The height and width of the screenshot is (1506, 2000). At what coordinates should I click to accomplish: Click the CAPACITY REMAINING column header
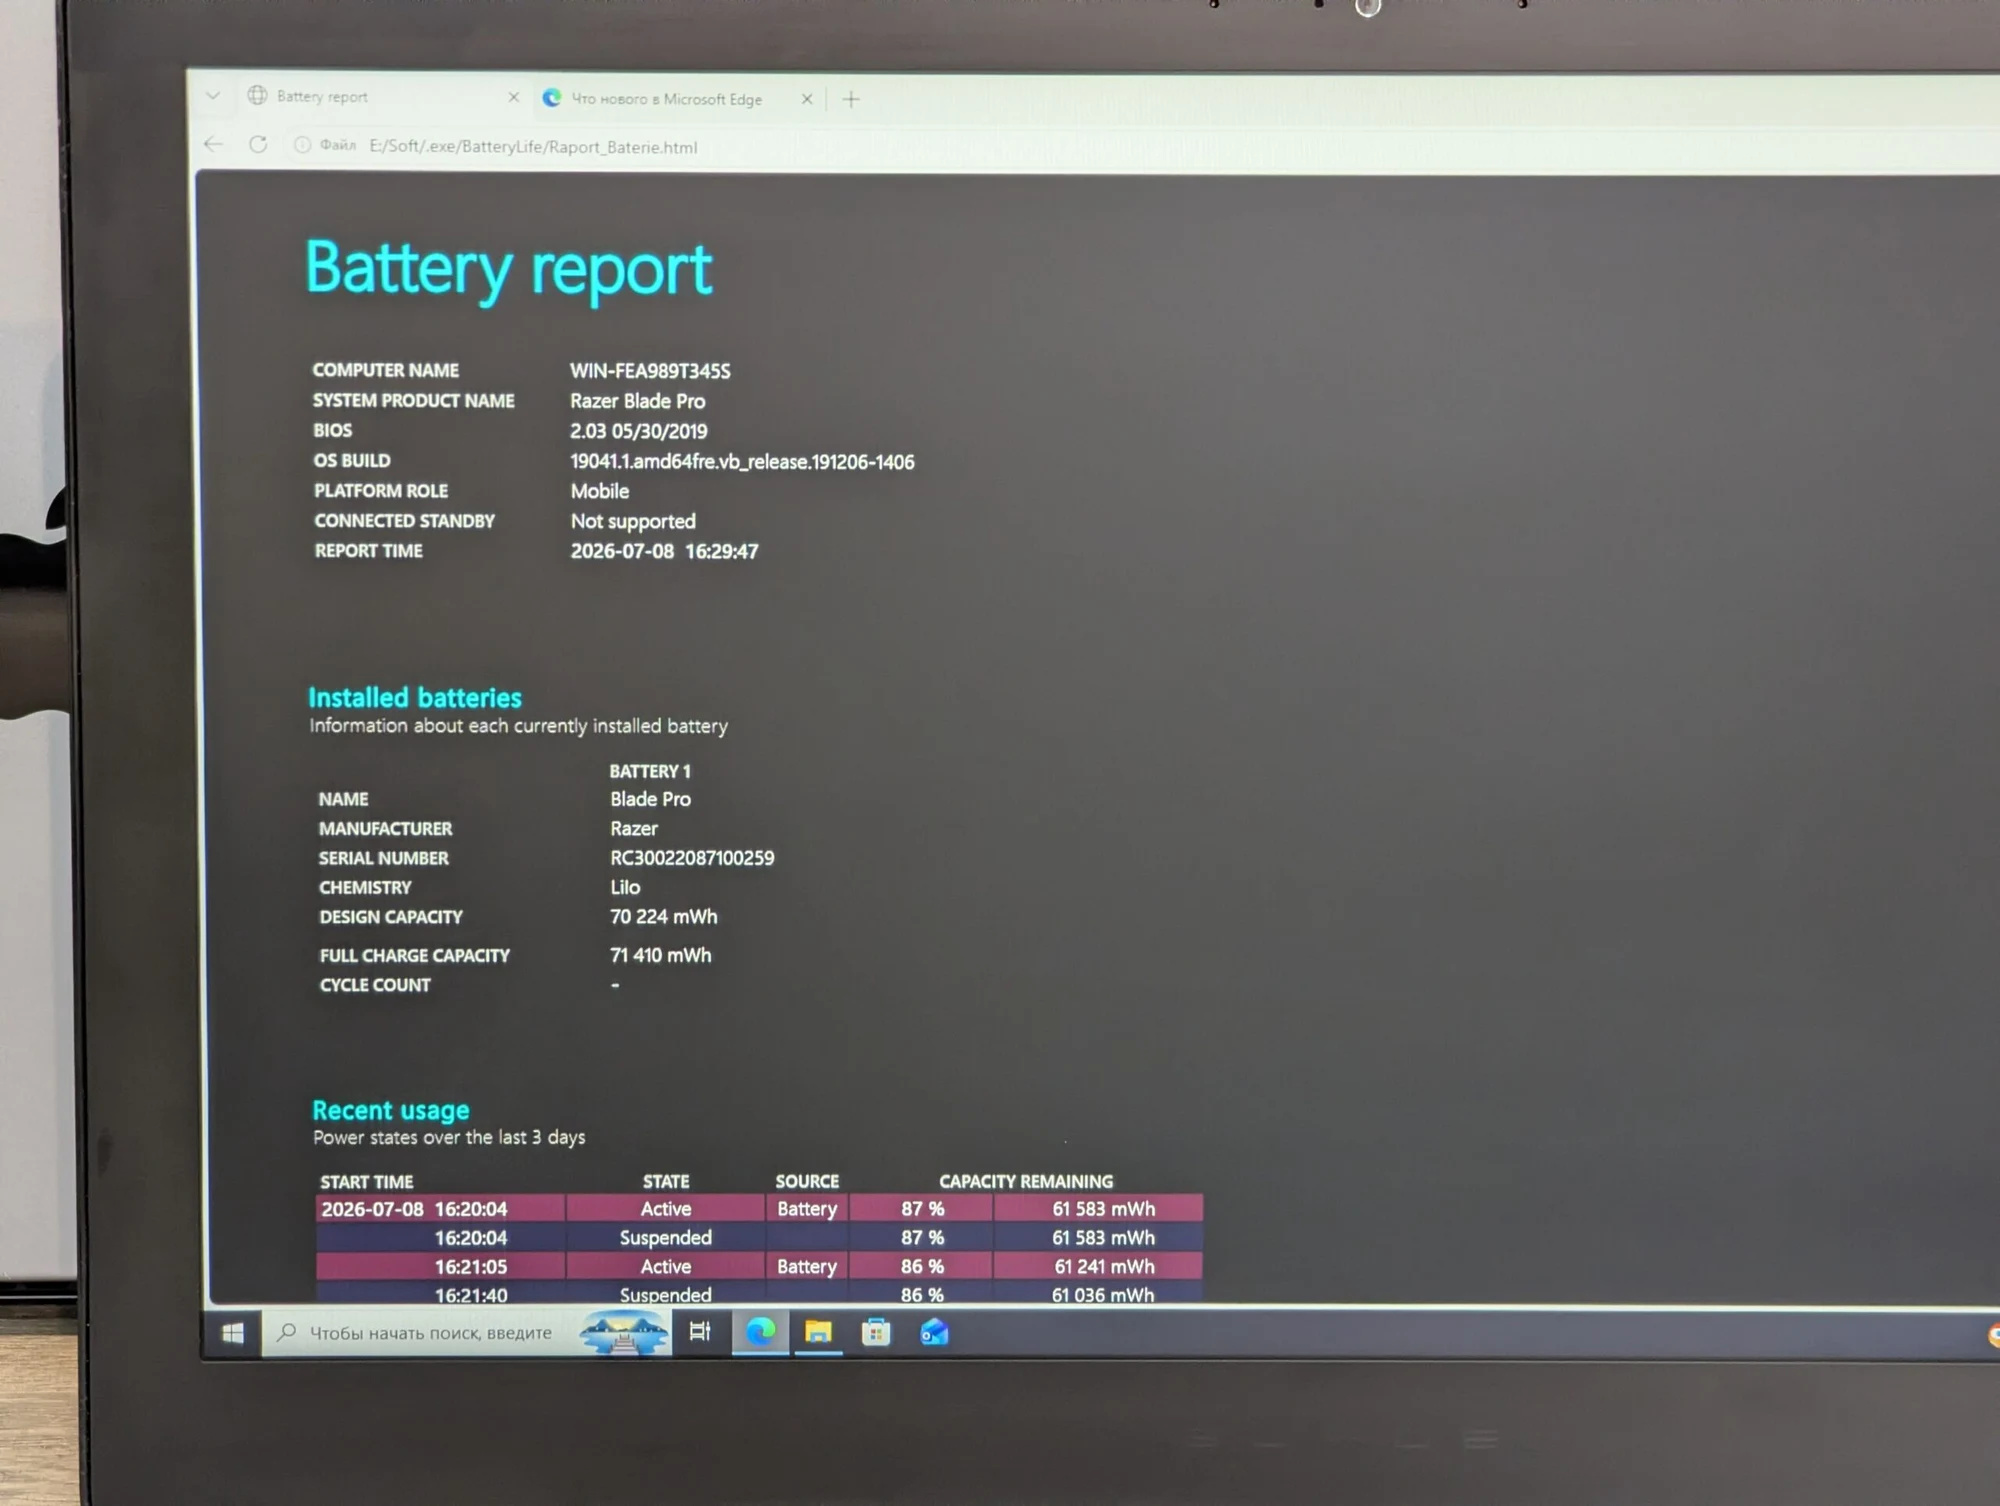click(1026, 1181)
